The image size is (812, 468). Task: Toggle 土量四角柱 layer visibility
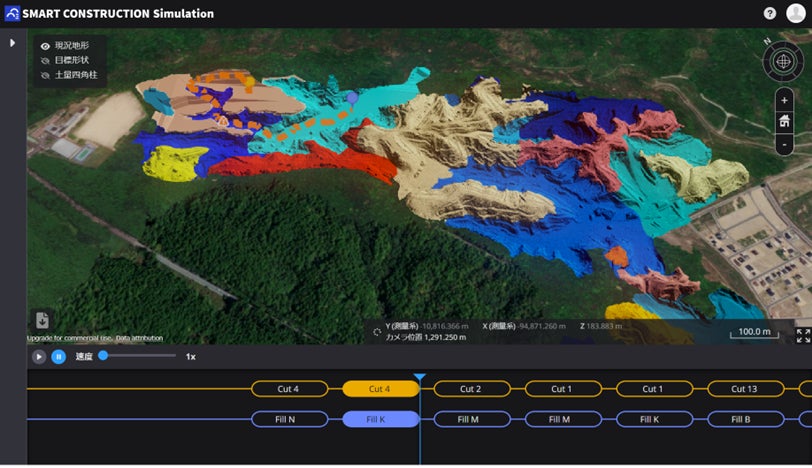45,76
